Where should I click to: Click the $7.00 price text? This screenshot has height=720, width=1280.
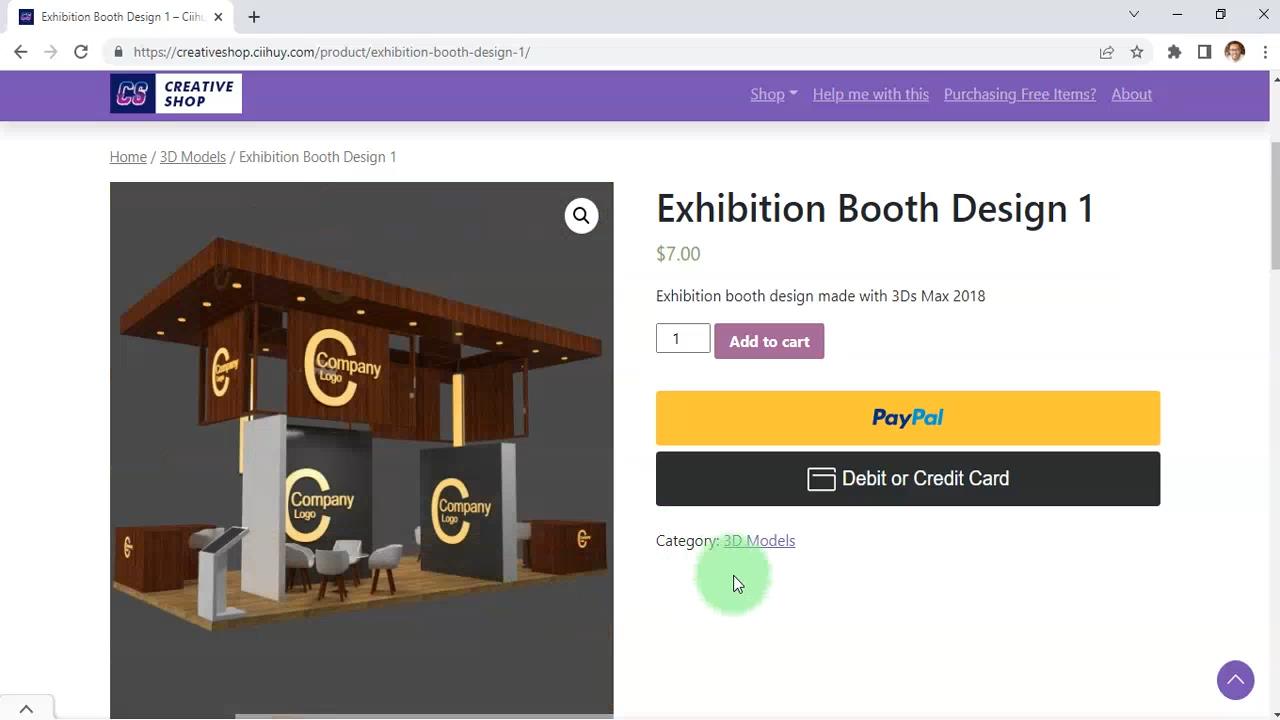point(678,254)
